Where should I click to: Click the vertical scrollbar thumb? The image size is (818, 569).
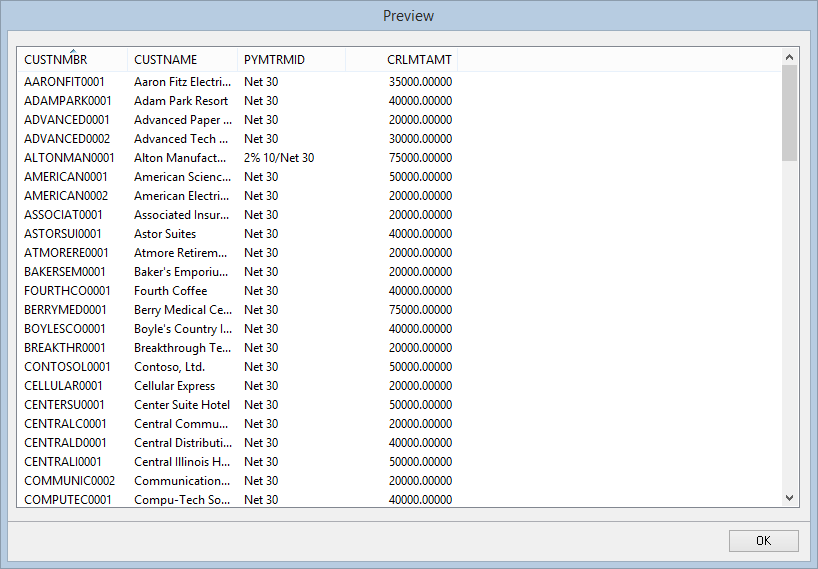[x=789, y=113]
